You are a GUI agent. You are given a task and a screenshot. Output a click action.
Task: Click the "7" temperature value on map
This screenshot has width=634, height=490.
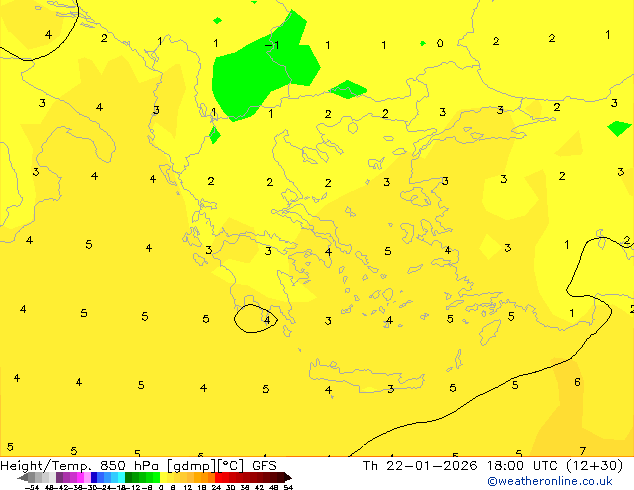[x=583, y=450]
